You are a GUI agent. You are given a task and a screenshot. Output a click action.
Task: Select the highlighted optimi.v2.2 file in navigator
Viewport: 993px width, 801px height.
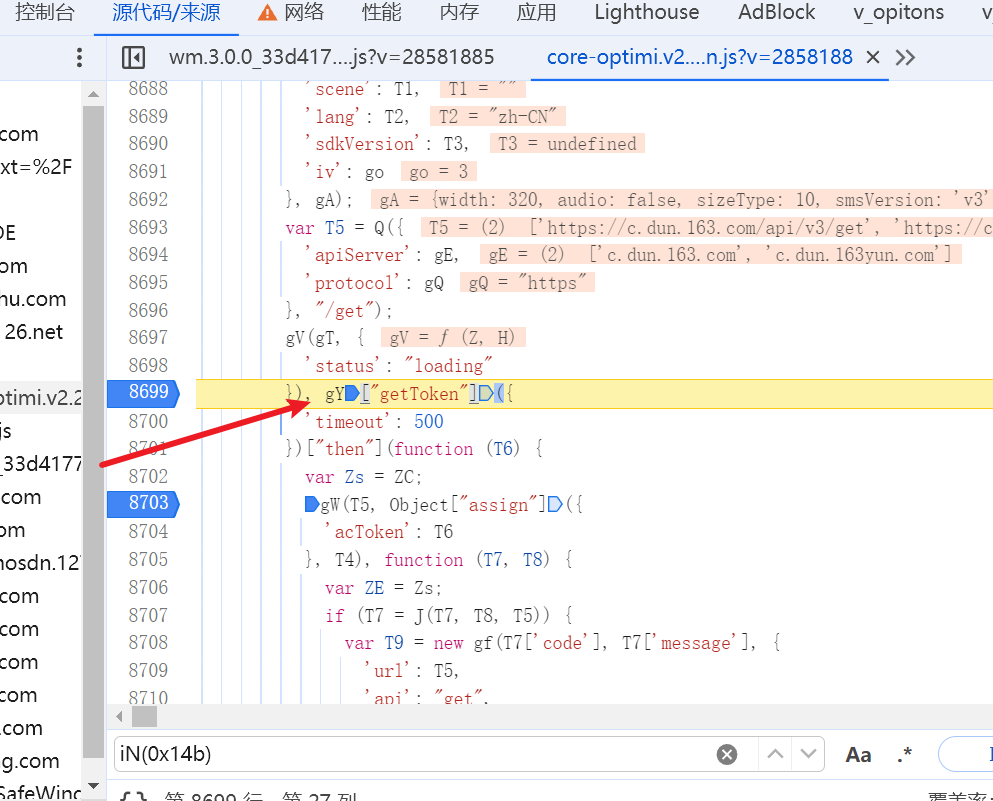[x=41, y=398]
